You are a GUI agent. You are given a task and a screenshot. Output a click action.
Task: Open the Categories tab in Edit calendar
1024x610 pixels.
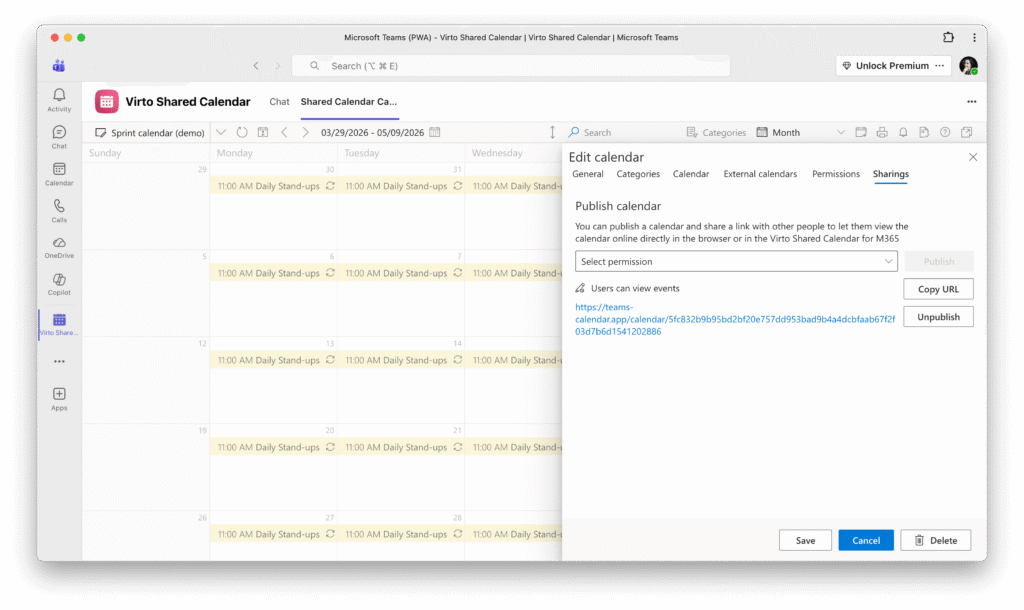638,174
